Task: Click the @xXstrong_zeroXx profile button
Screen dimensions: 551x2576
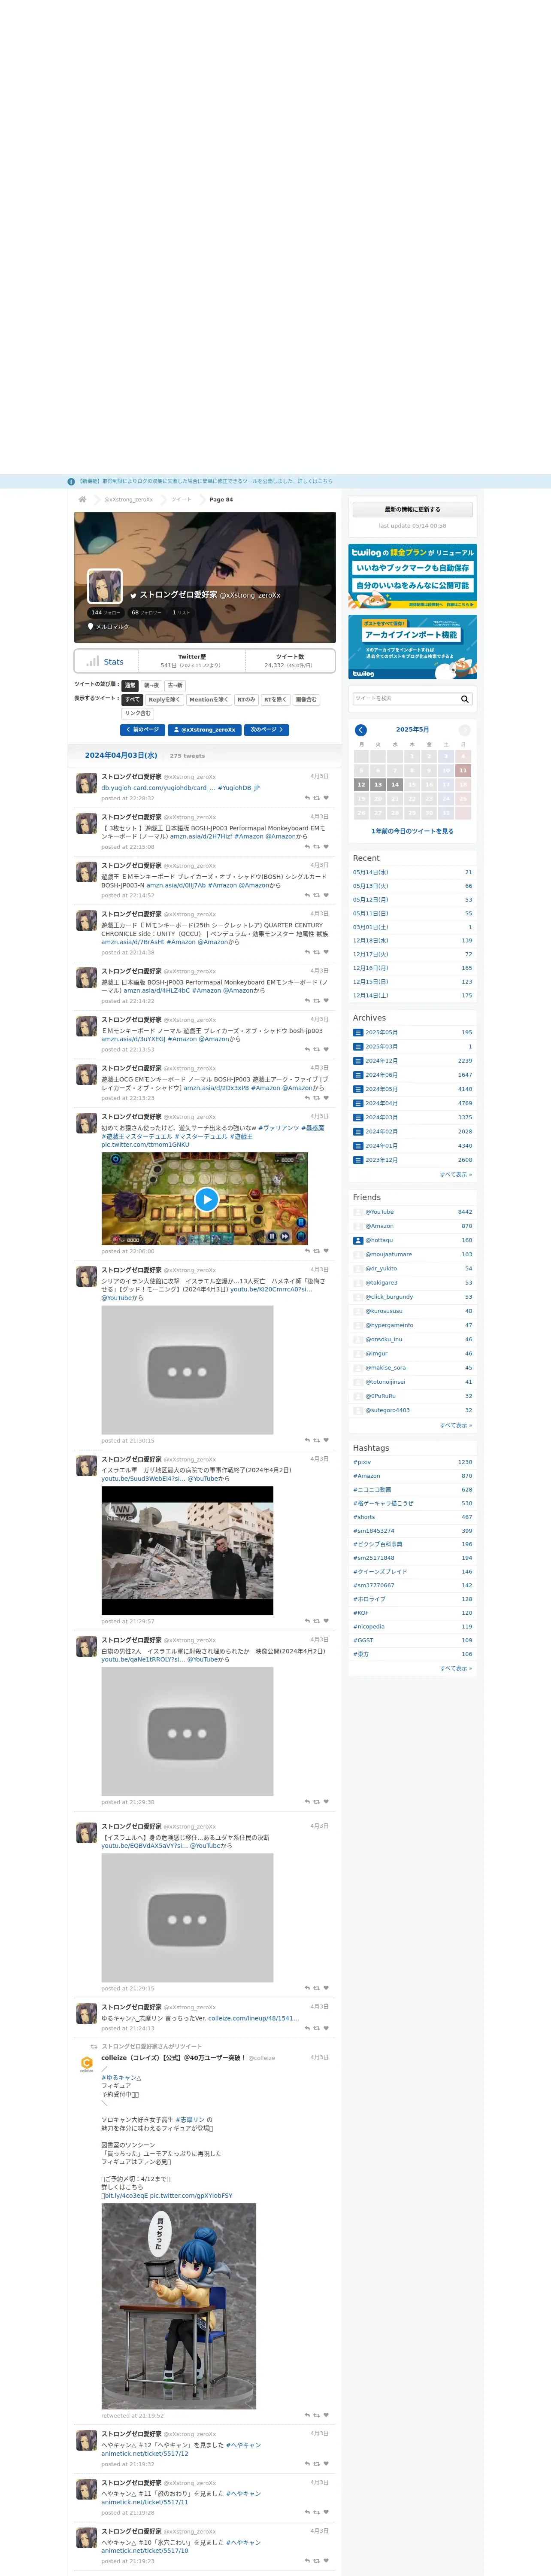Action: pos(205,730)
